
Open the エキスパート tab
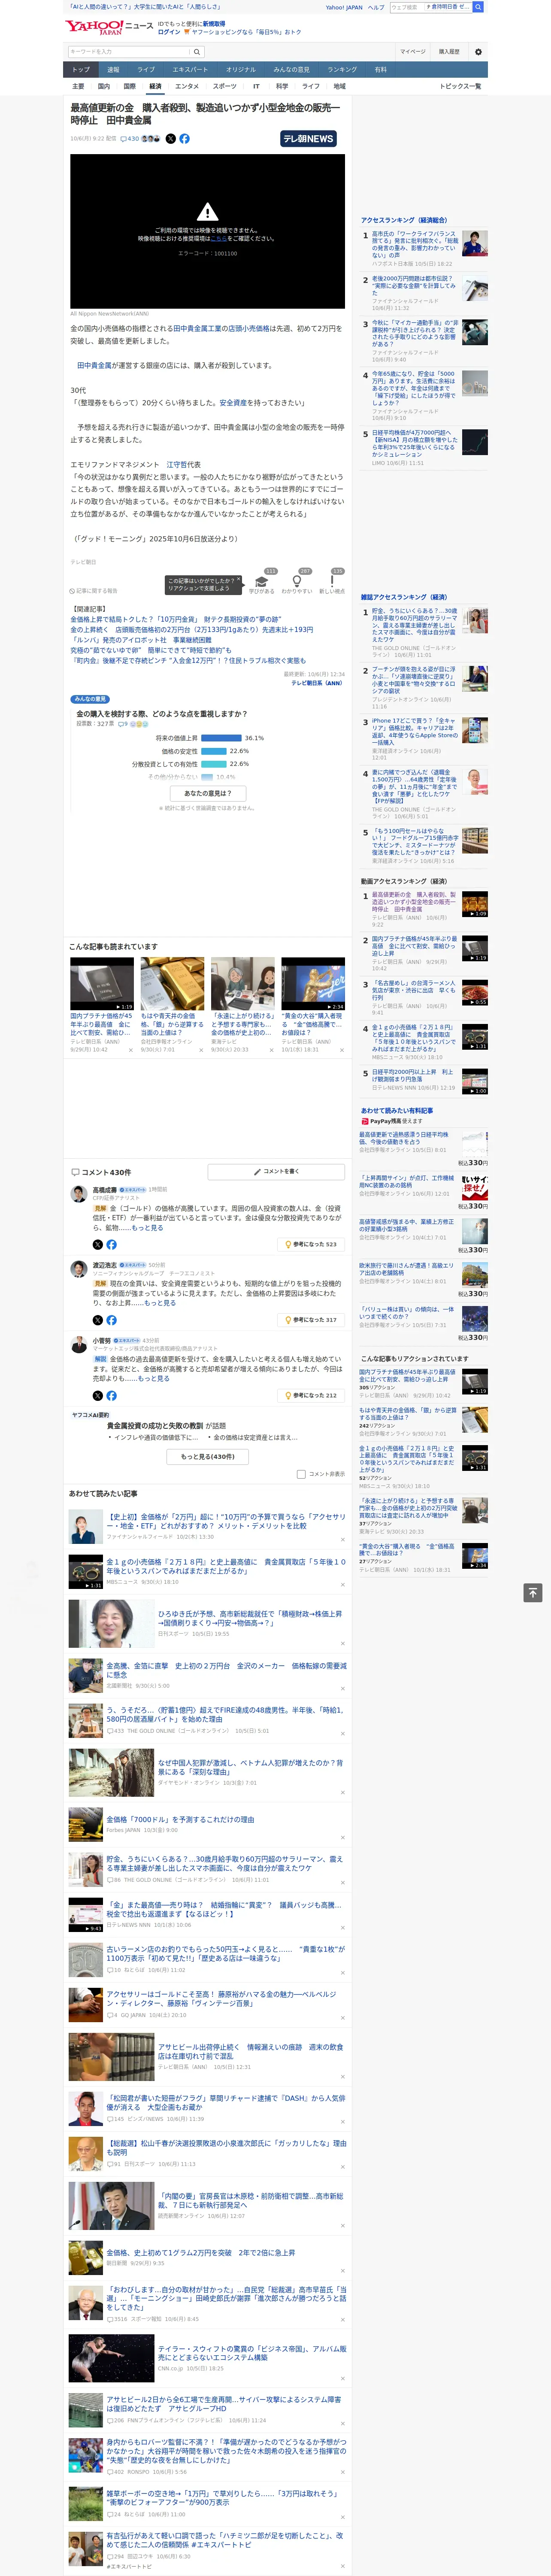[190, 70]
